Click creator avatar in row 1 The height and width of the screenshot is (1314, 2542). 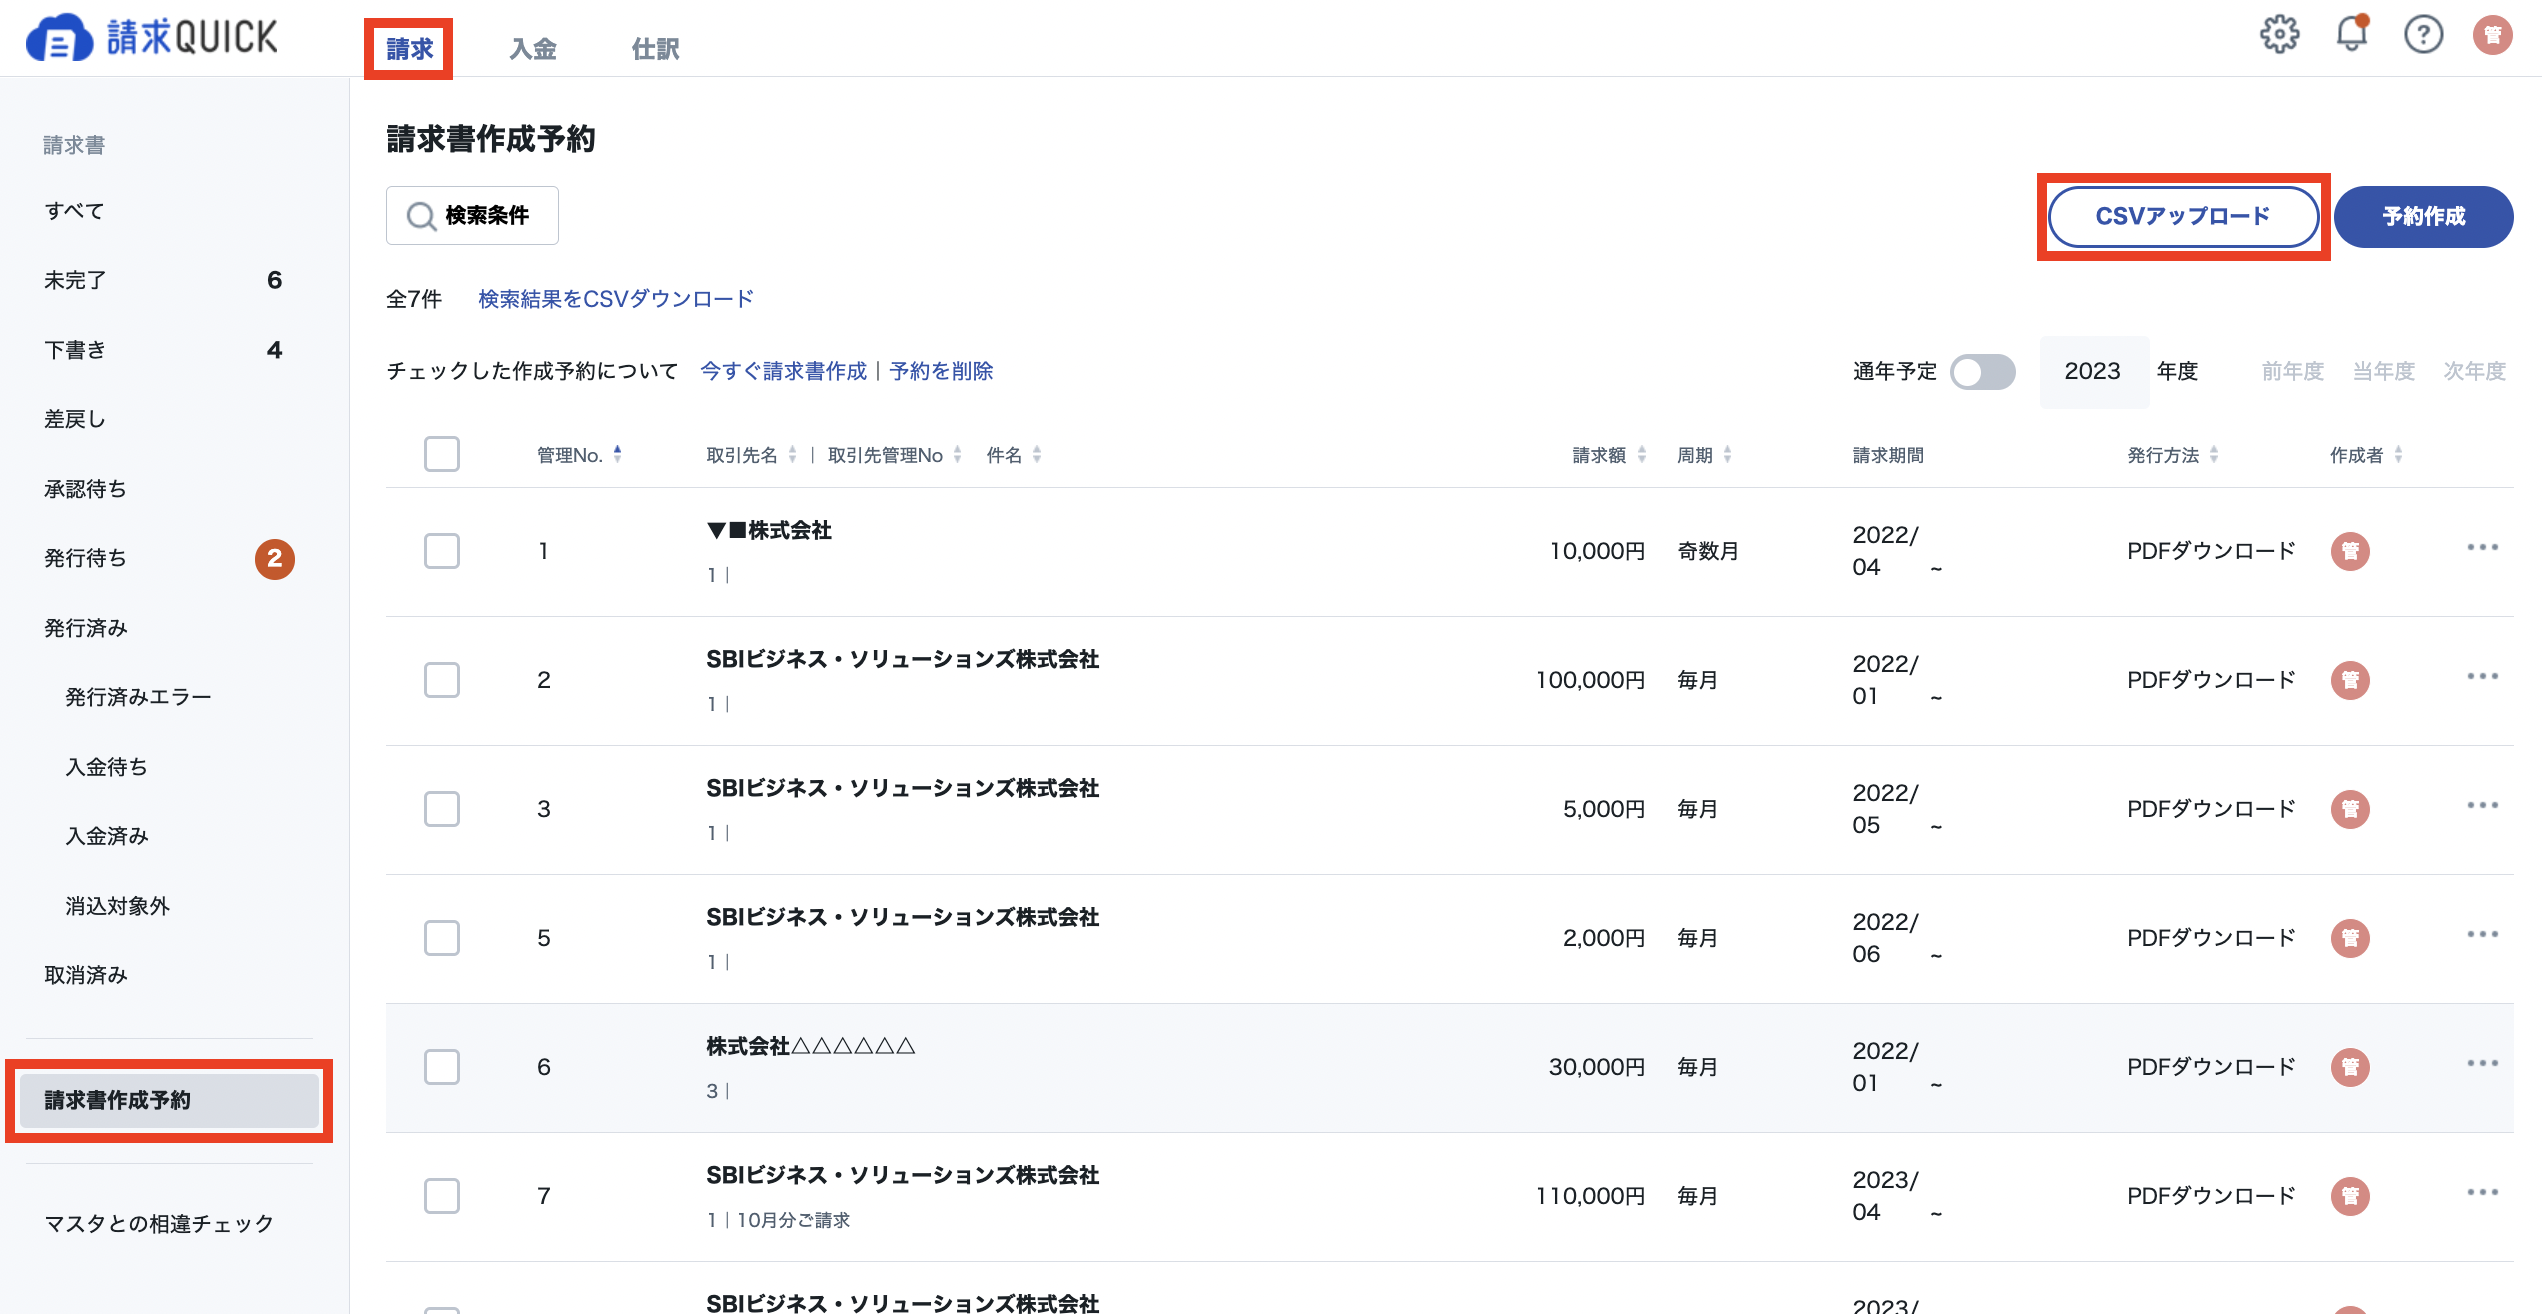(x=2350, y=551)
